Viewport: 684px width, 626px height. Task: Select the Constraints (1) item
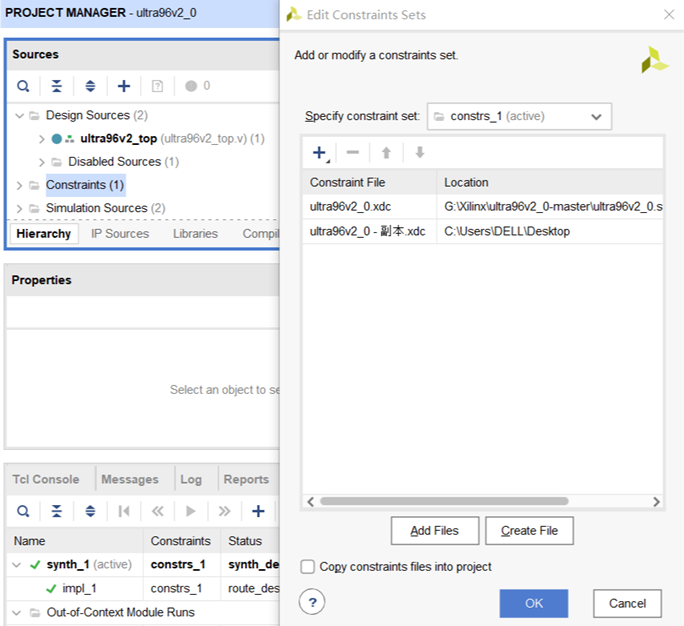pos(85,185)
